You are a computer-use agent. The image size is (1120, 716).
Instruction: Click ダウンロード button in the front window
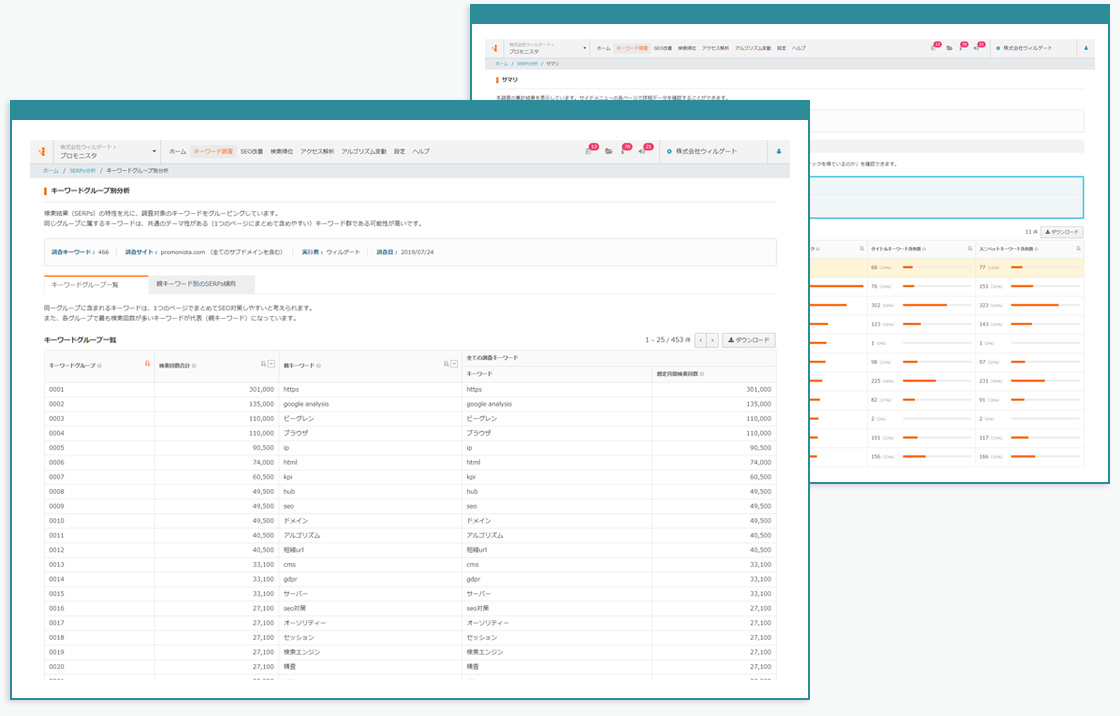click(749, 340)
